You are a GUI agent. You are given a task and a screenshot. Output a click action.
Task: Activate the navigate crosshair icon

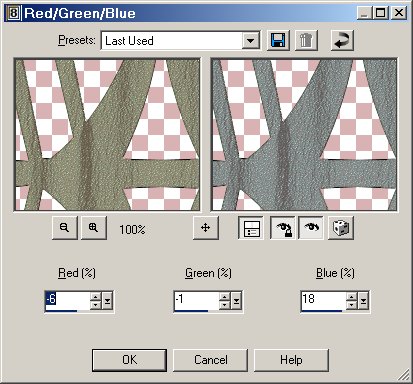(x=206, y=228)
